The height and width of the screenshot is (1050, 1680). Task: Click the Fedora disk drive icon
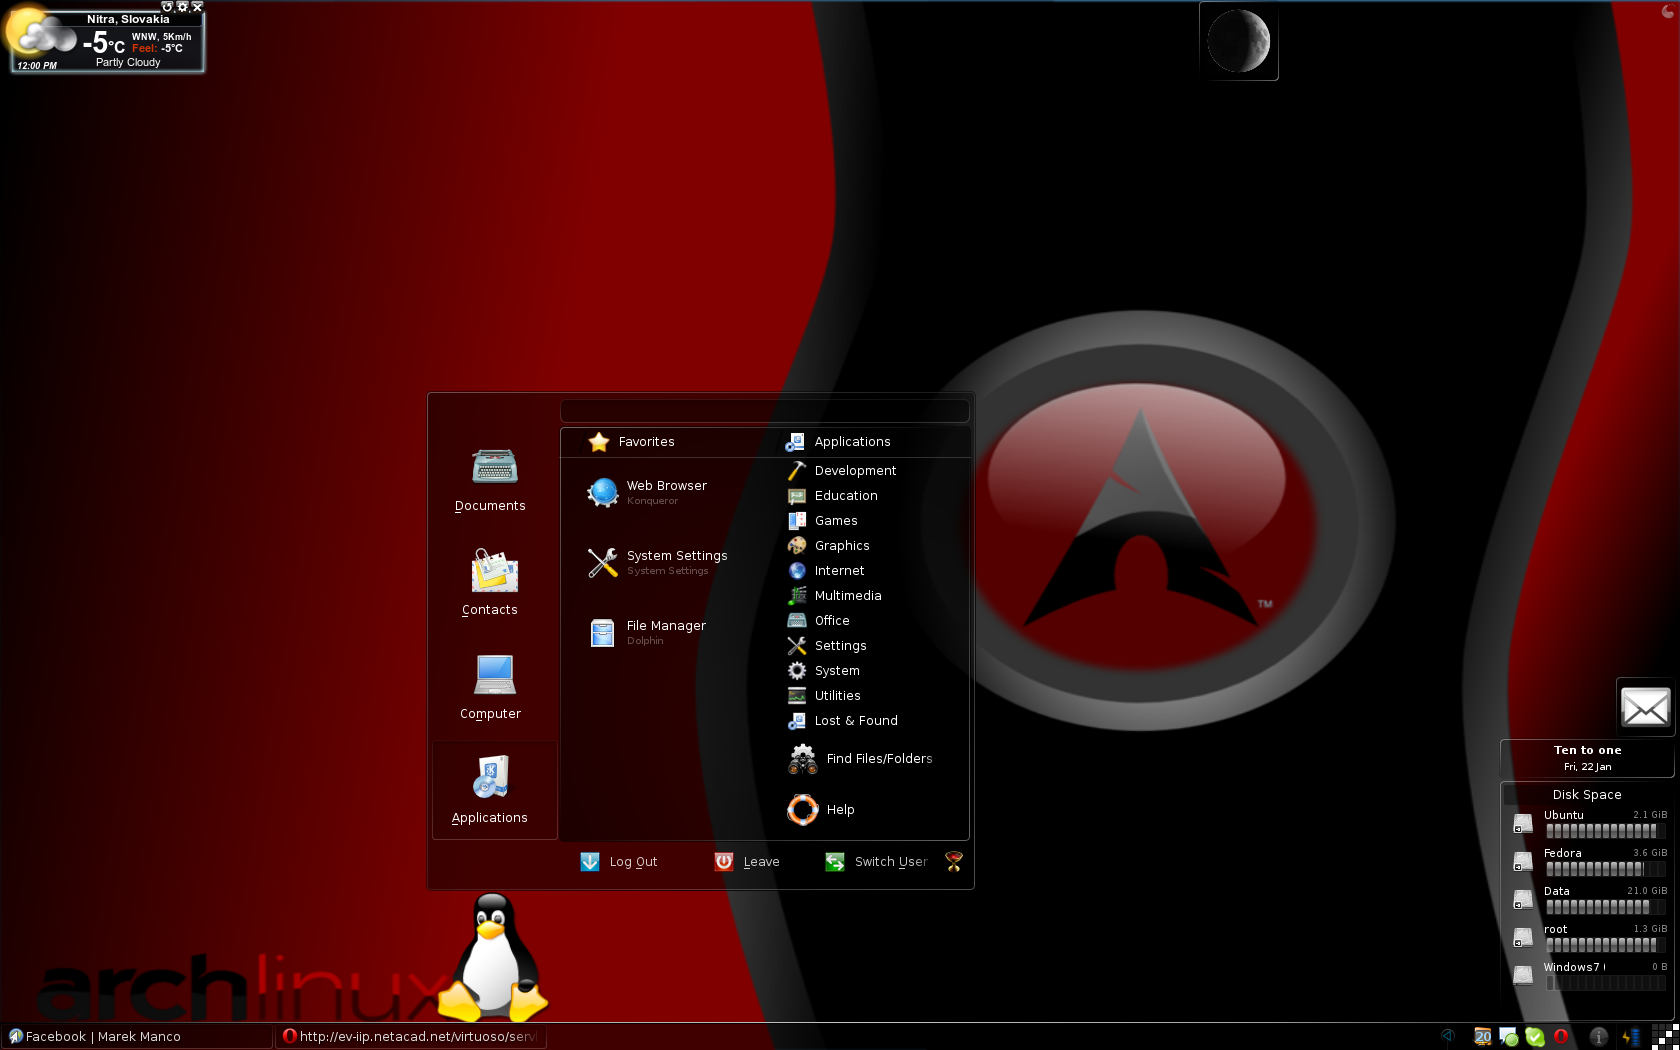coord(1523,862)
